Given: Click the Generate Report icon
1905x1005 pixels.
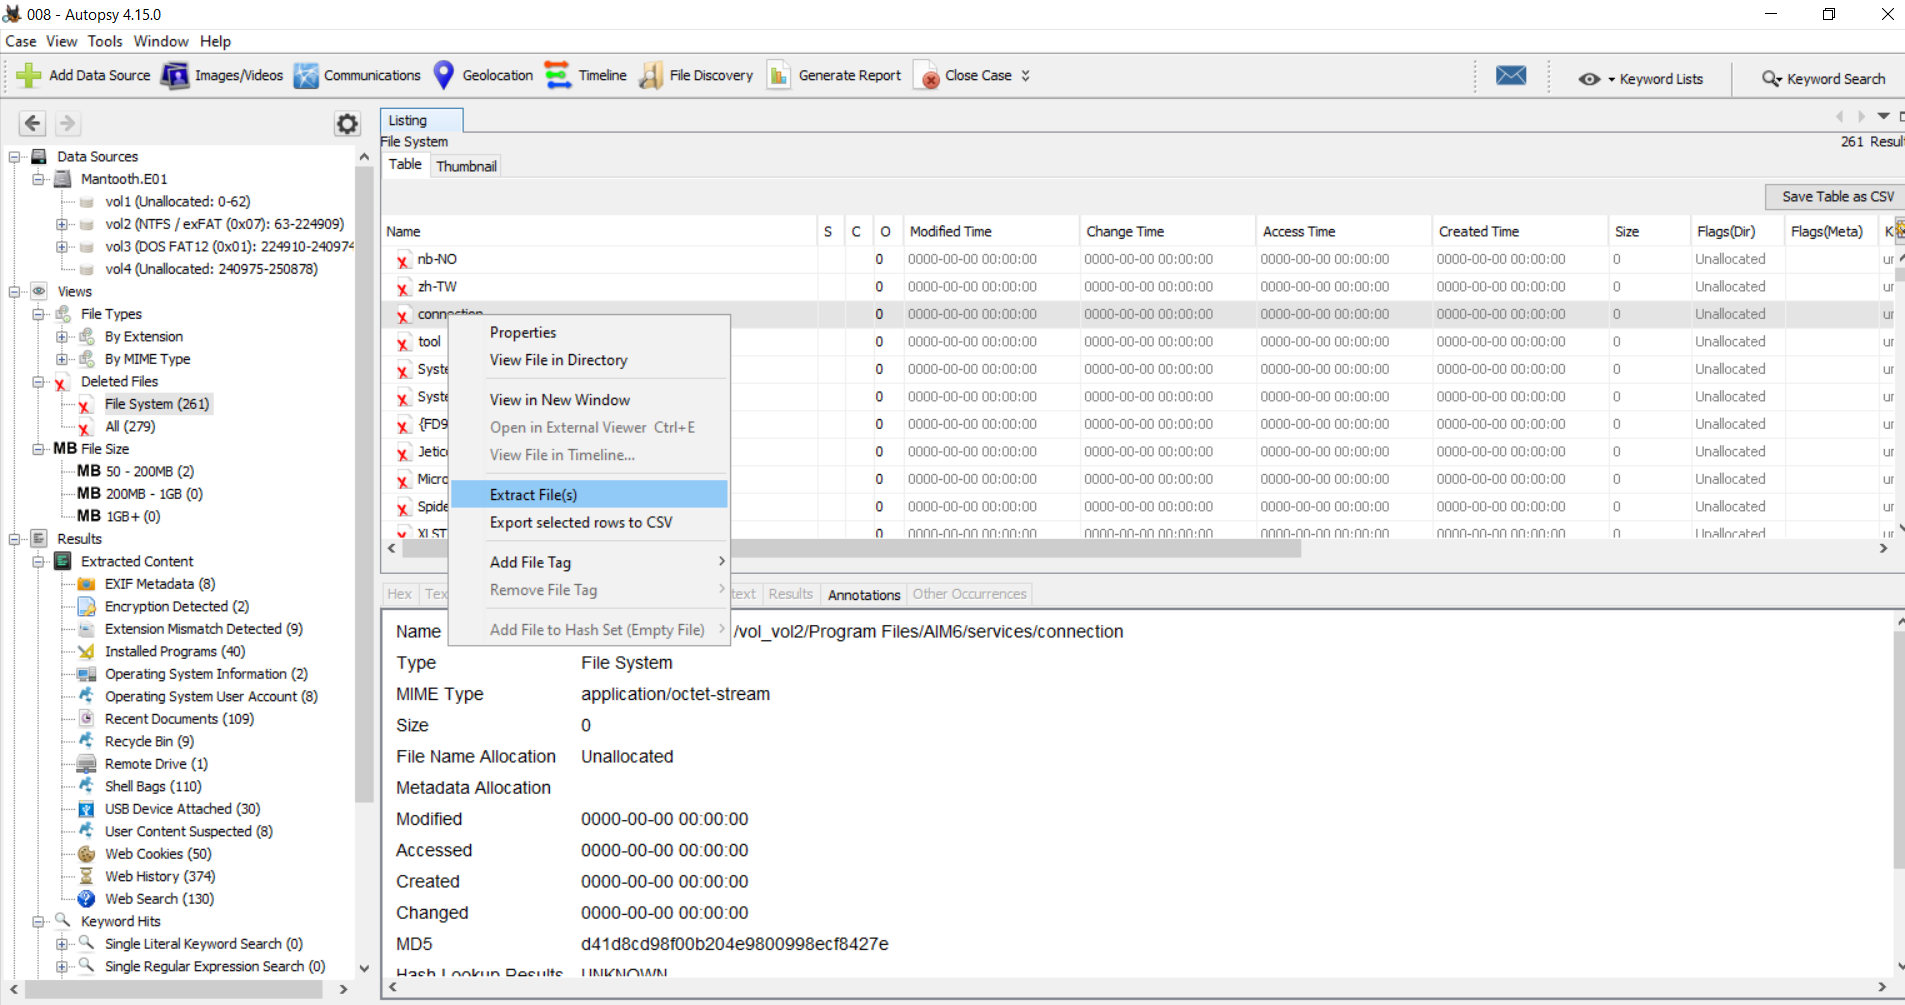Looking at the screenshot, I should [x=779, y=75].
